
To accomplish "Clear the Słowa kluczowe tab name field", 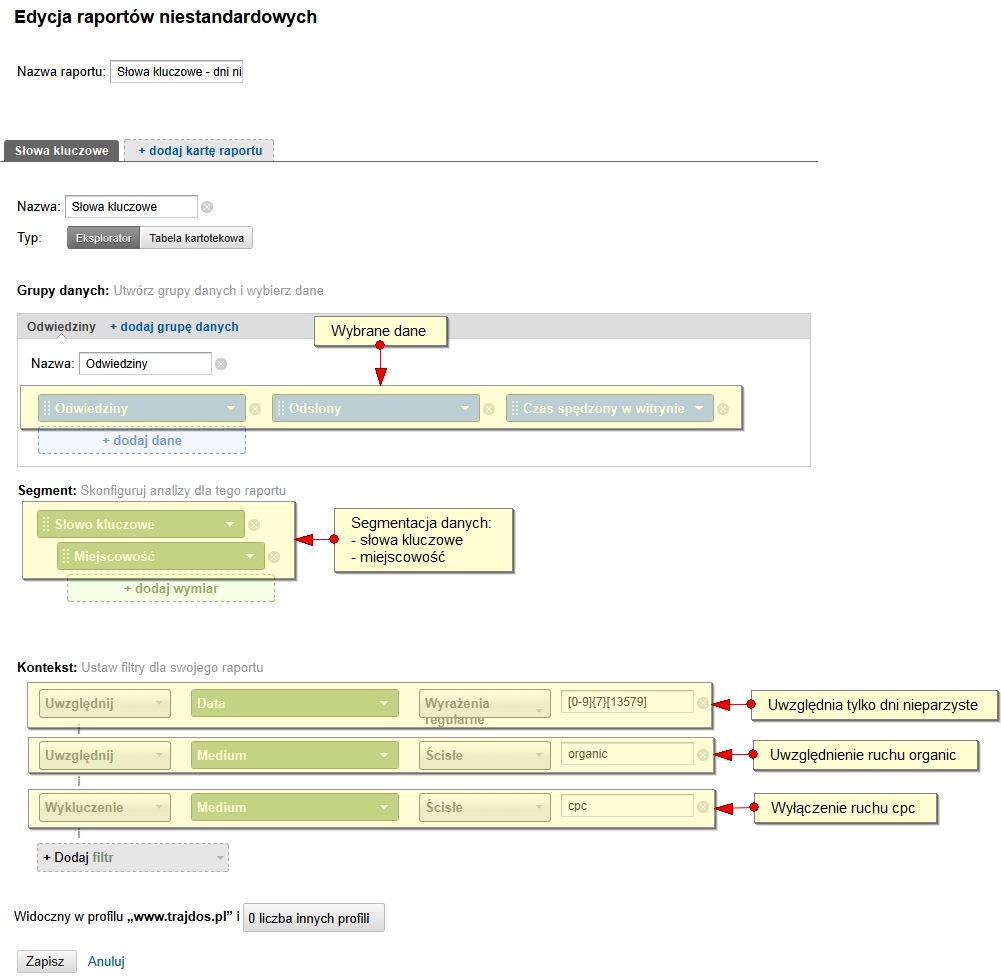I will (x=207, y=207).
